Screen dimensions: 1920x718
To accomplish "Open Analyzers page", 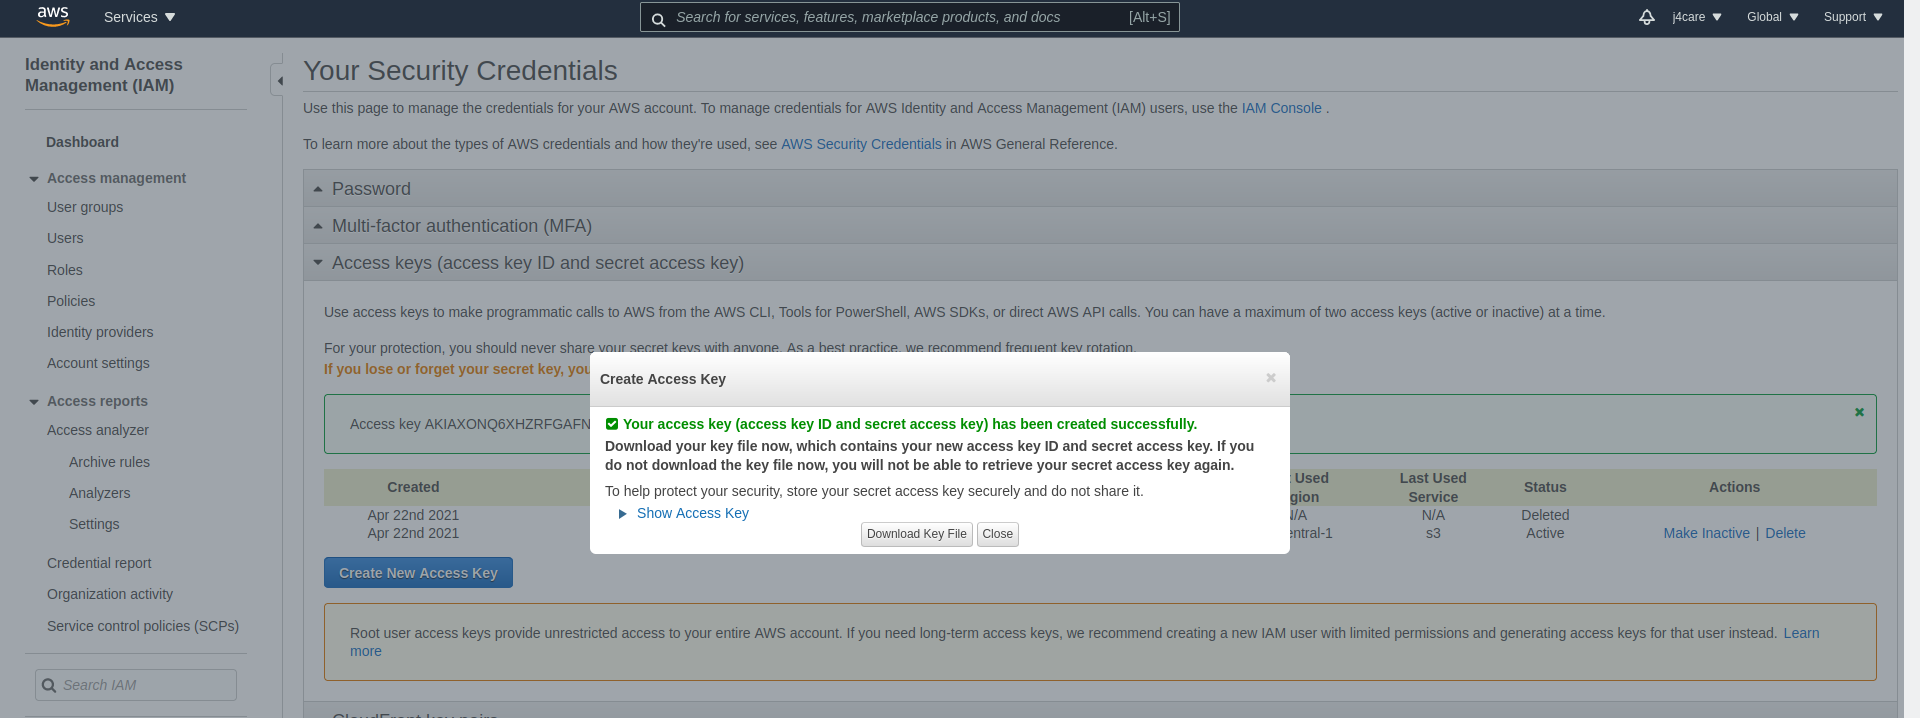I will coord(99,493).
